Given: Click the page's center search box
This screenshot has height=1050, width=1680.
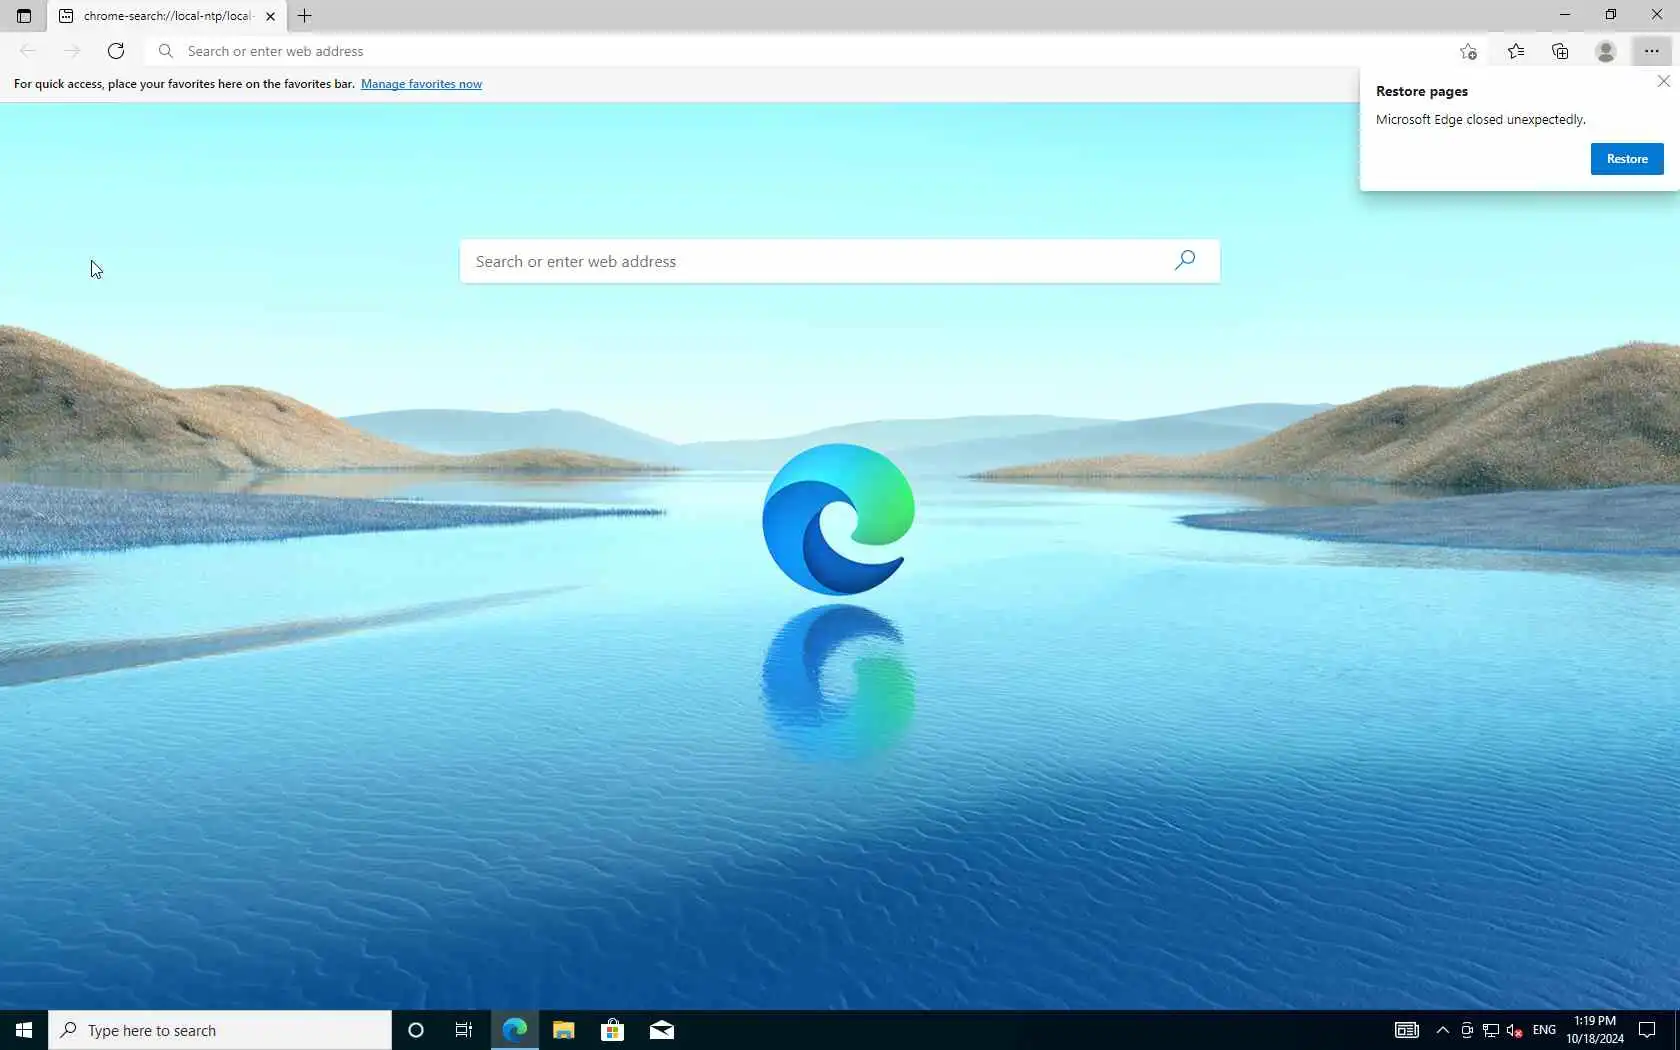Looking at the screenshot, I should click(x=839, y=261).
